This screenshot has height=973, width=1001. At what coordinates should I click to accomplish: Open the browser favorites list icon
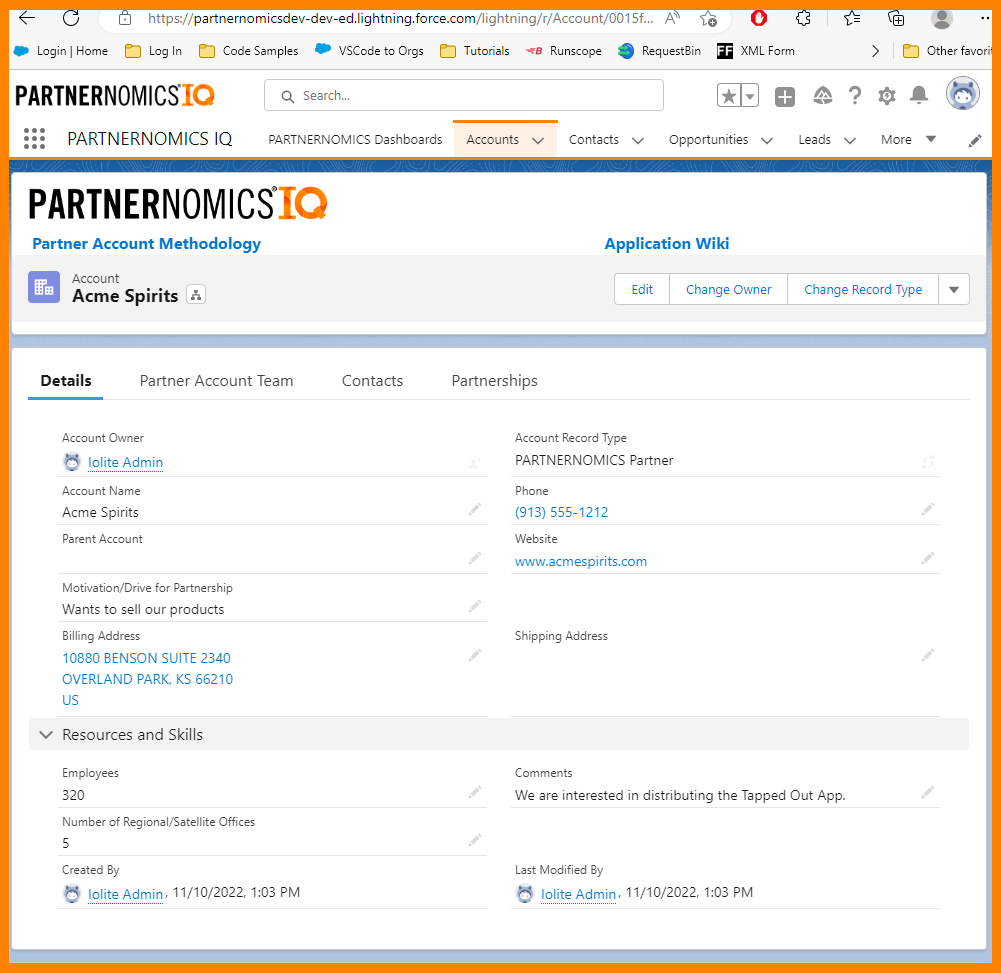click(x=852, y=18)
